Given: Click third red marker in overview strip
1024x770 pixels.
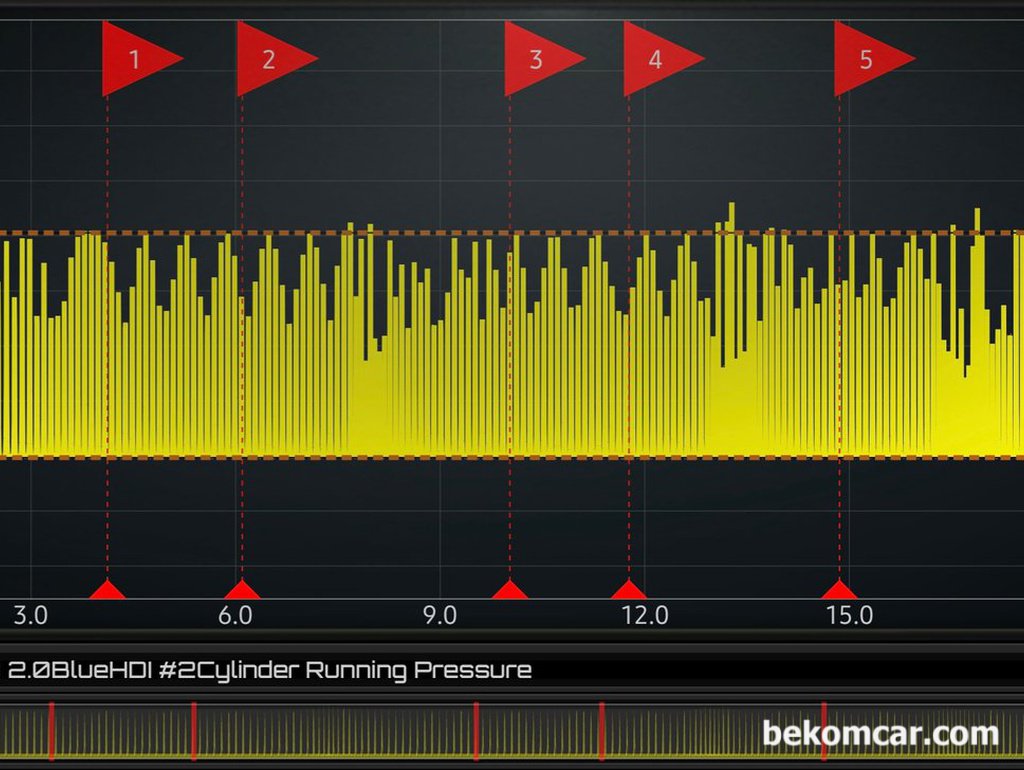Looking at the screenshot, I should 476,731.
